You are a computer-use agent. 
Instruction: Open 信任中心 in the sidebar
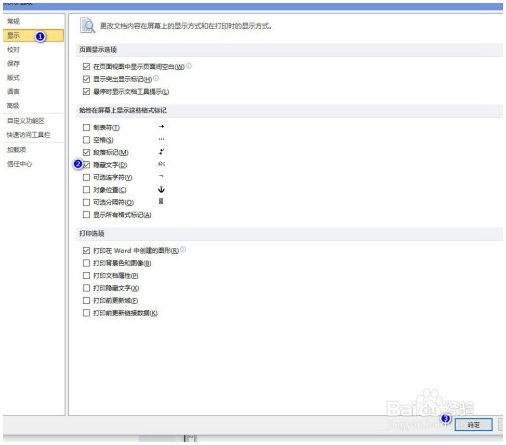[19, 164]
